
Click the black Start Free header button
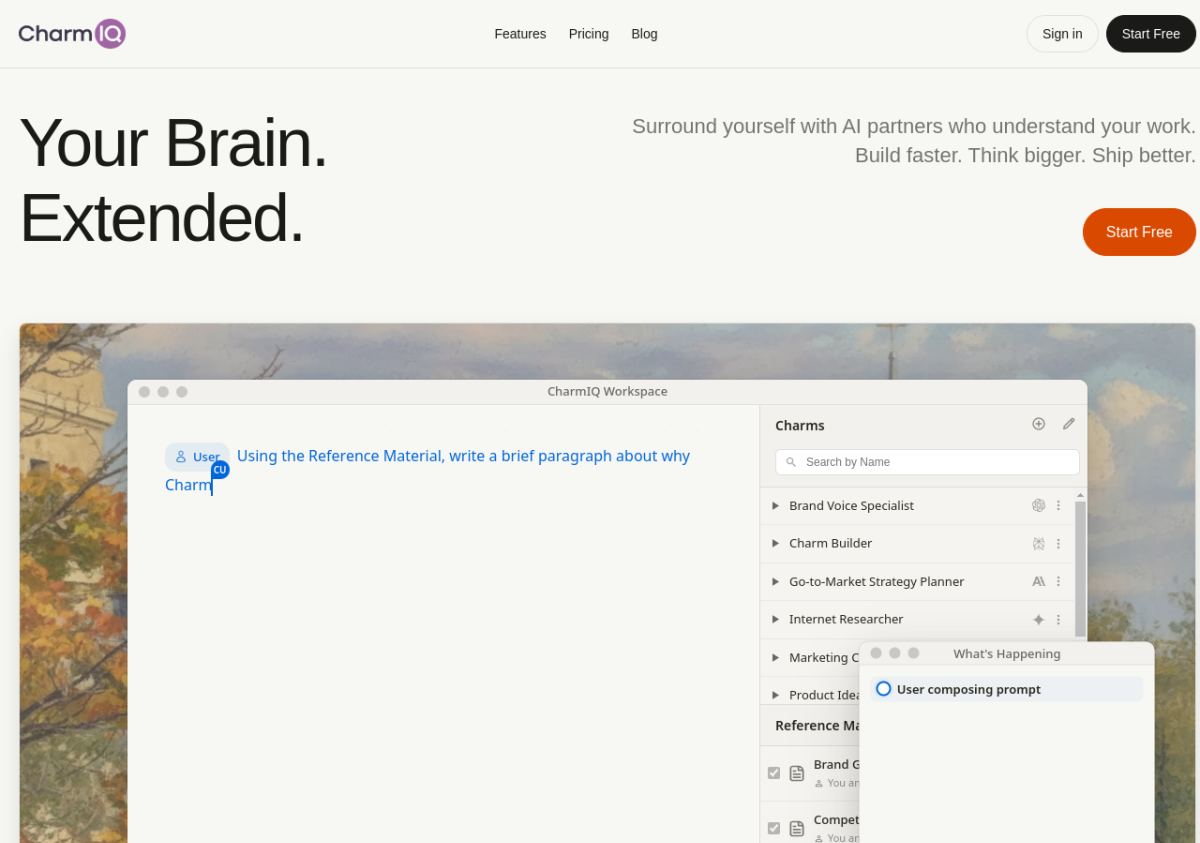click(1151, 34)
